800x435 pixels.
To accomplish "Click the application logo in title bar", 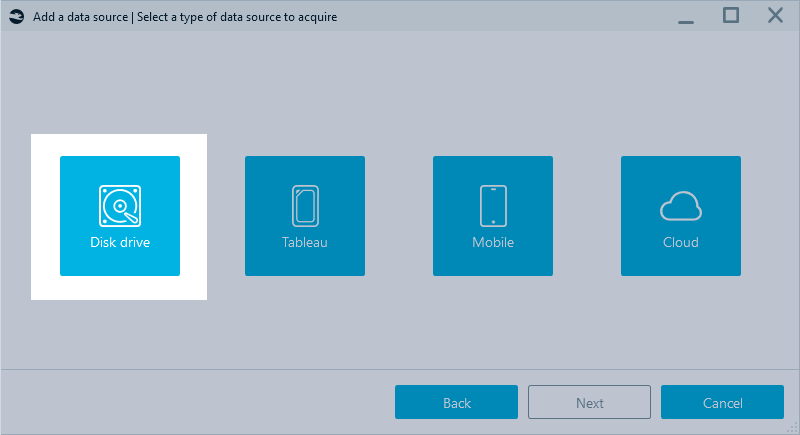I will 17,17.
